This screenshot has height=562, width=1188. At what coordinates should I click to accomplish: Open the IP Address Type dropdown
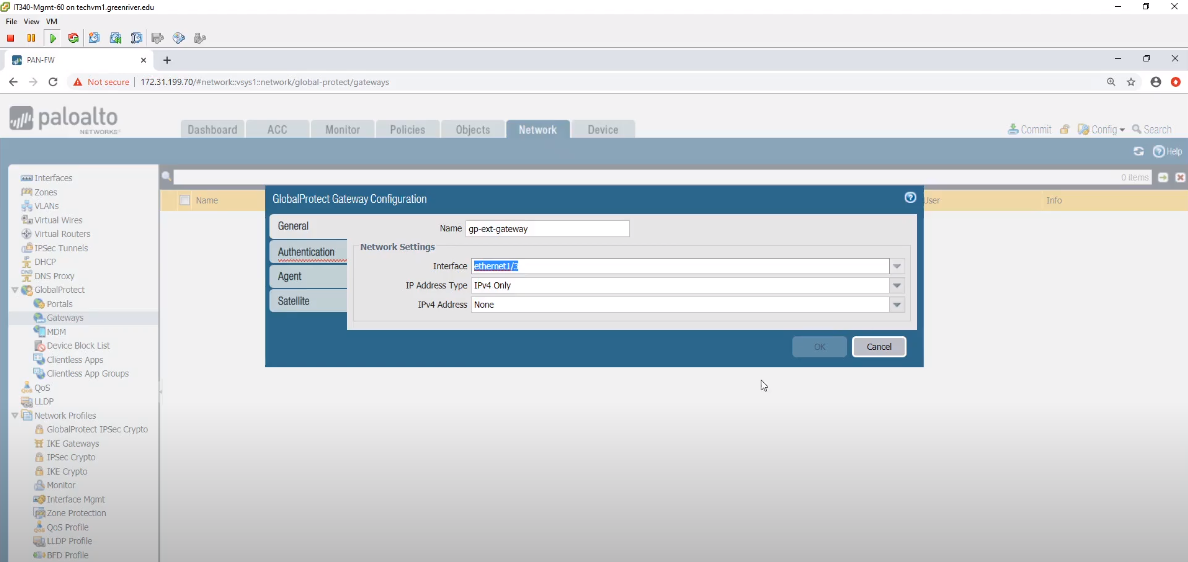pos(897,286)
